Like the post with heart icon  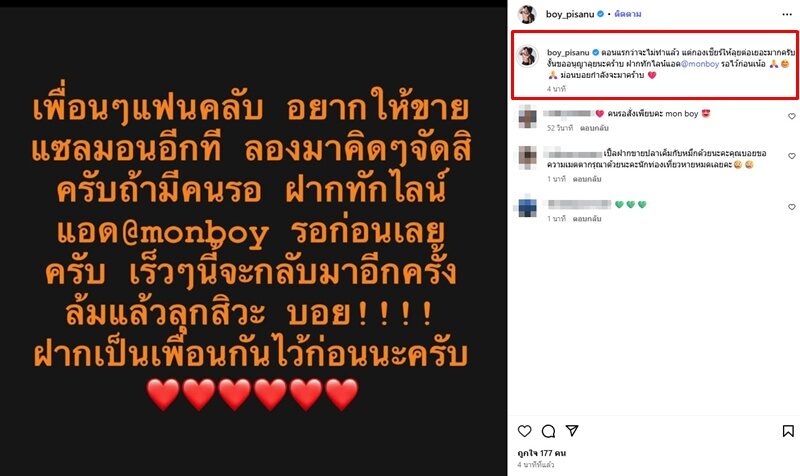click(524, 431)
